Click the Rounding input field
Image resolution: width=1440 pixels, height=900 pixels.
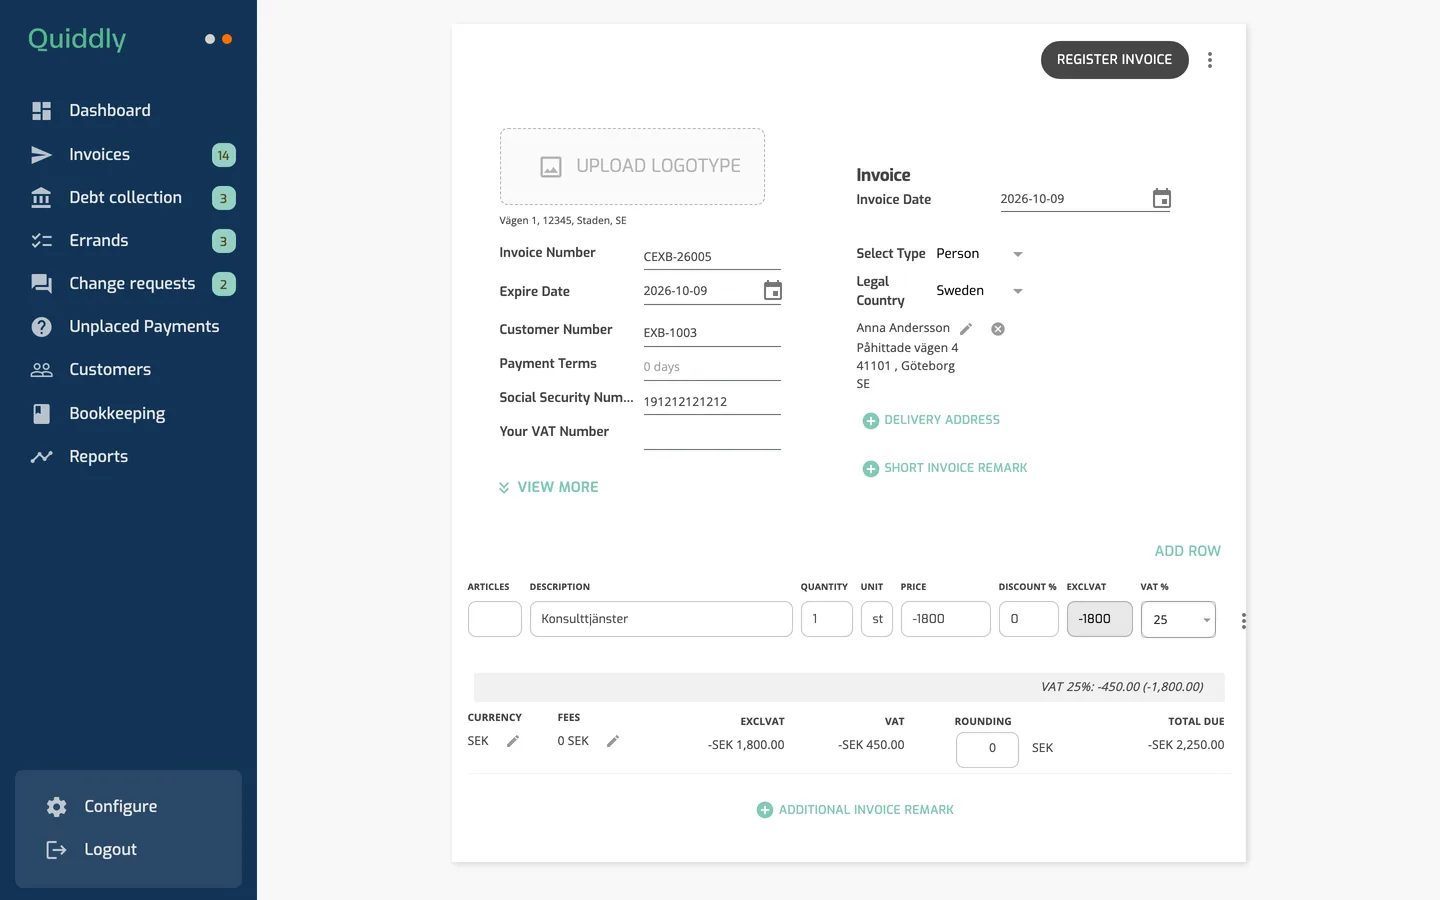tap(987, 749)
